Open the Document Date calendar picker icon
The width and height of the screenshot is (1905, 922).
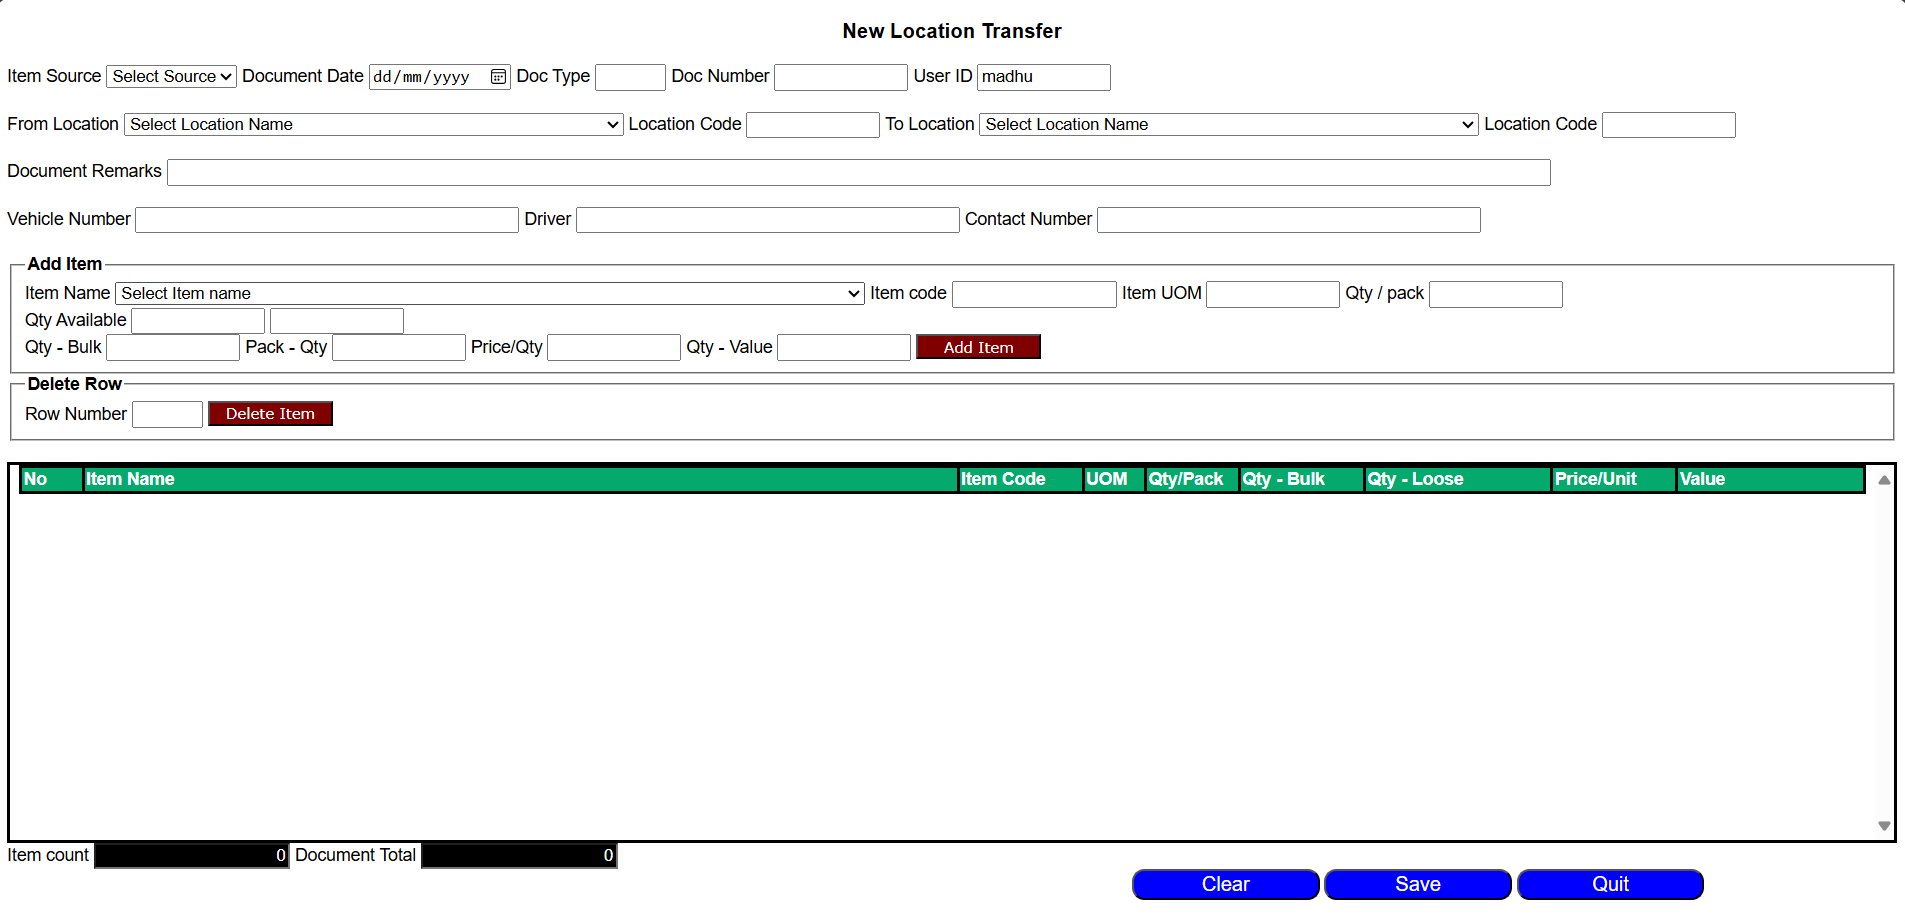(498, 77)
